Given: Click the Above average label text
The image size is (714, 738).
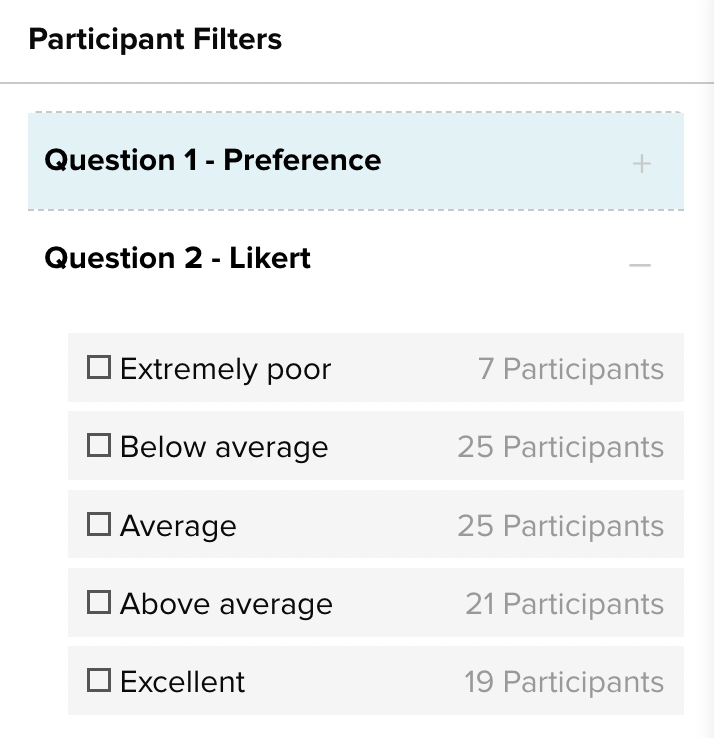Looking at the screenshot, I should 226,604.
